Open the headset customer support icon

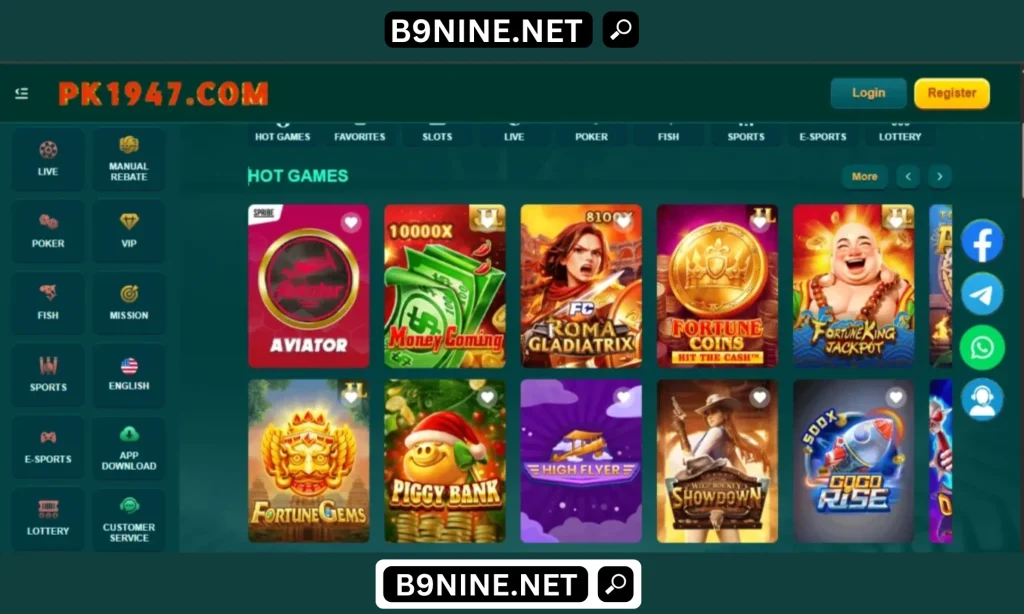pyautogui.click(x=982, y=400)
